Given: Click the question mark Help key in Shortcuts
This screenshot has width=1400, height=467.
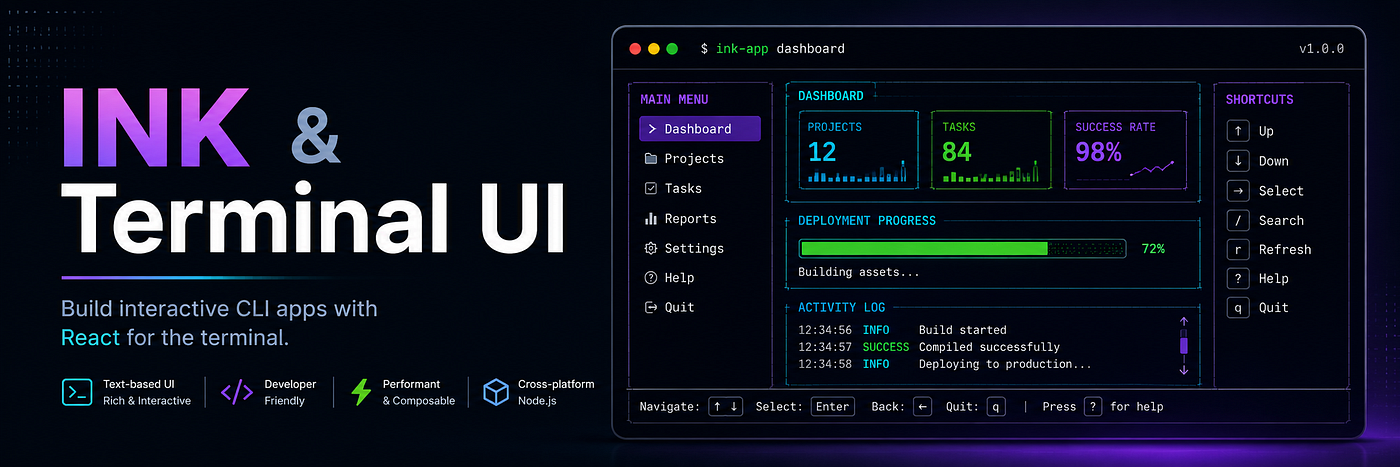Looking at the screenshot, I should 1238,278.
